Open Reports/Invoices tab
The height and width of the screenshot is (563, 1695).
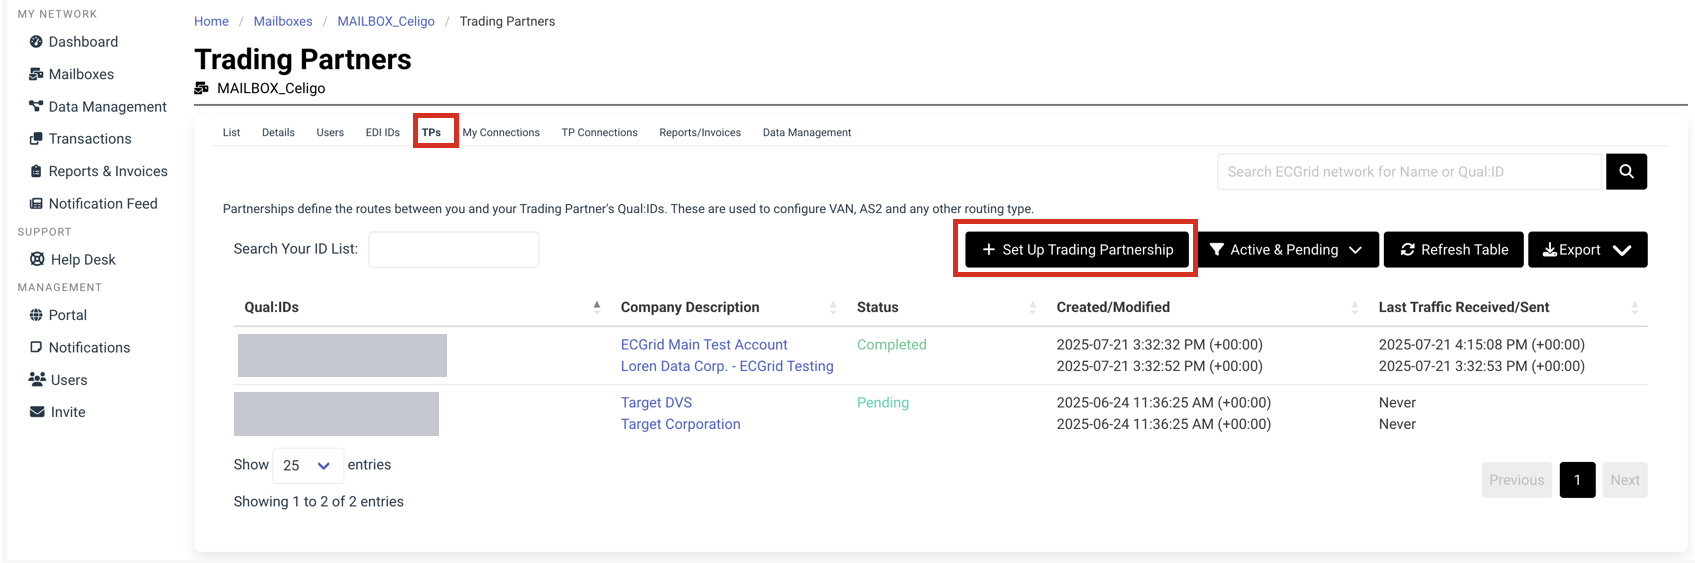[700, 132]
